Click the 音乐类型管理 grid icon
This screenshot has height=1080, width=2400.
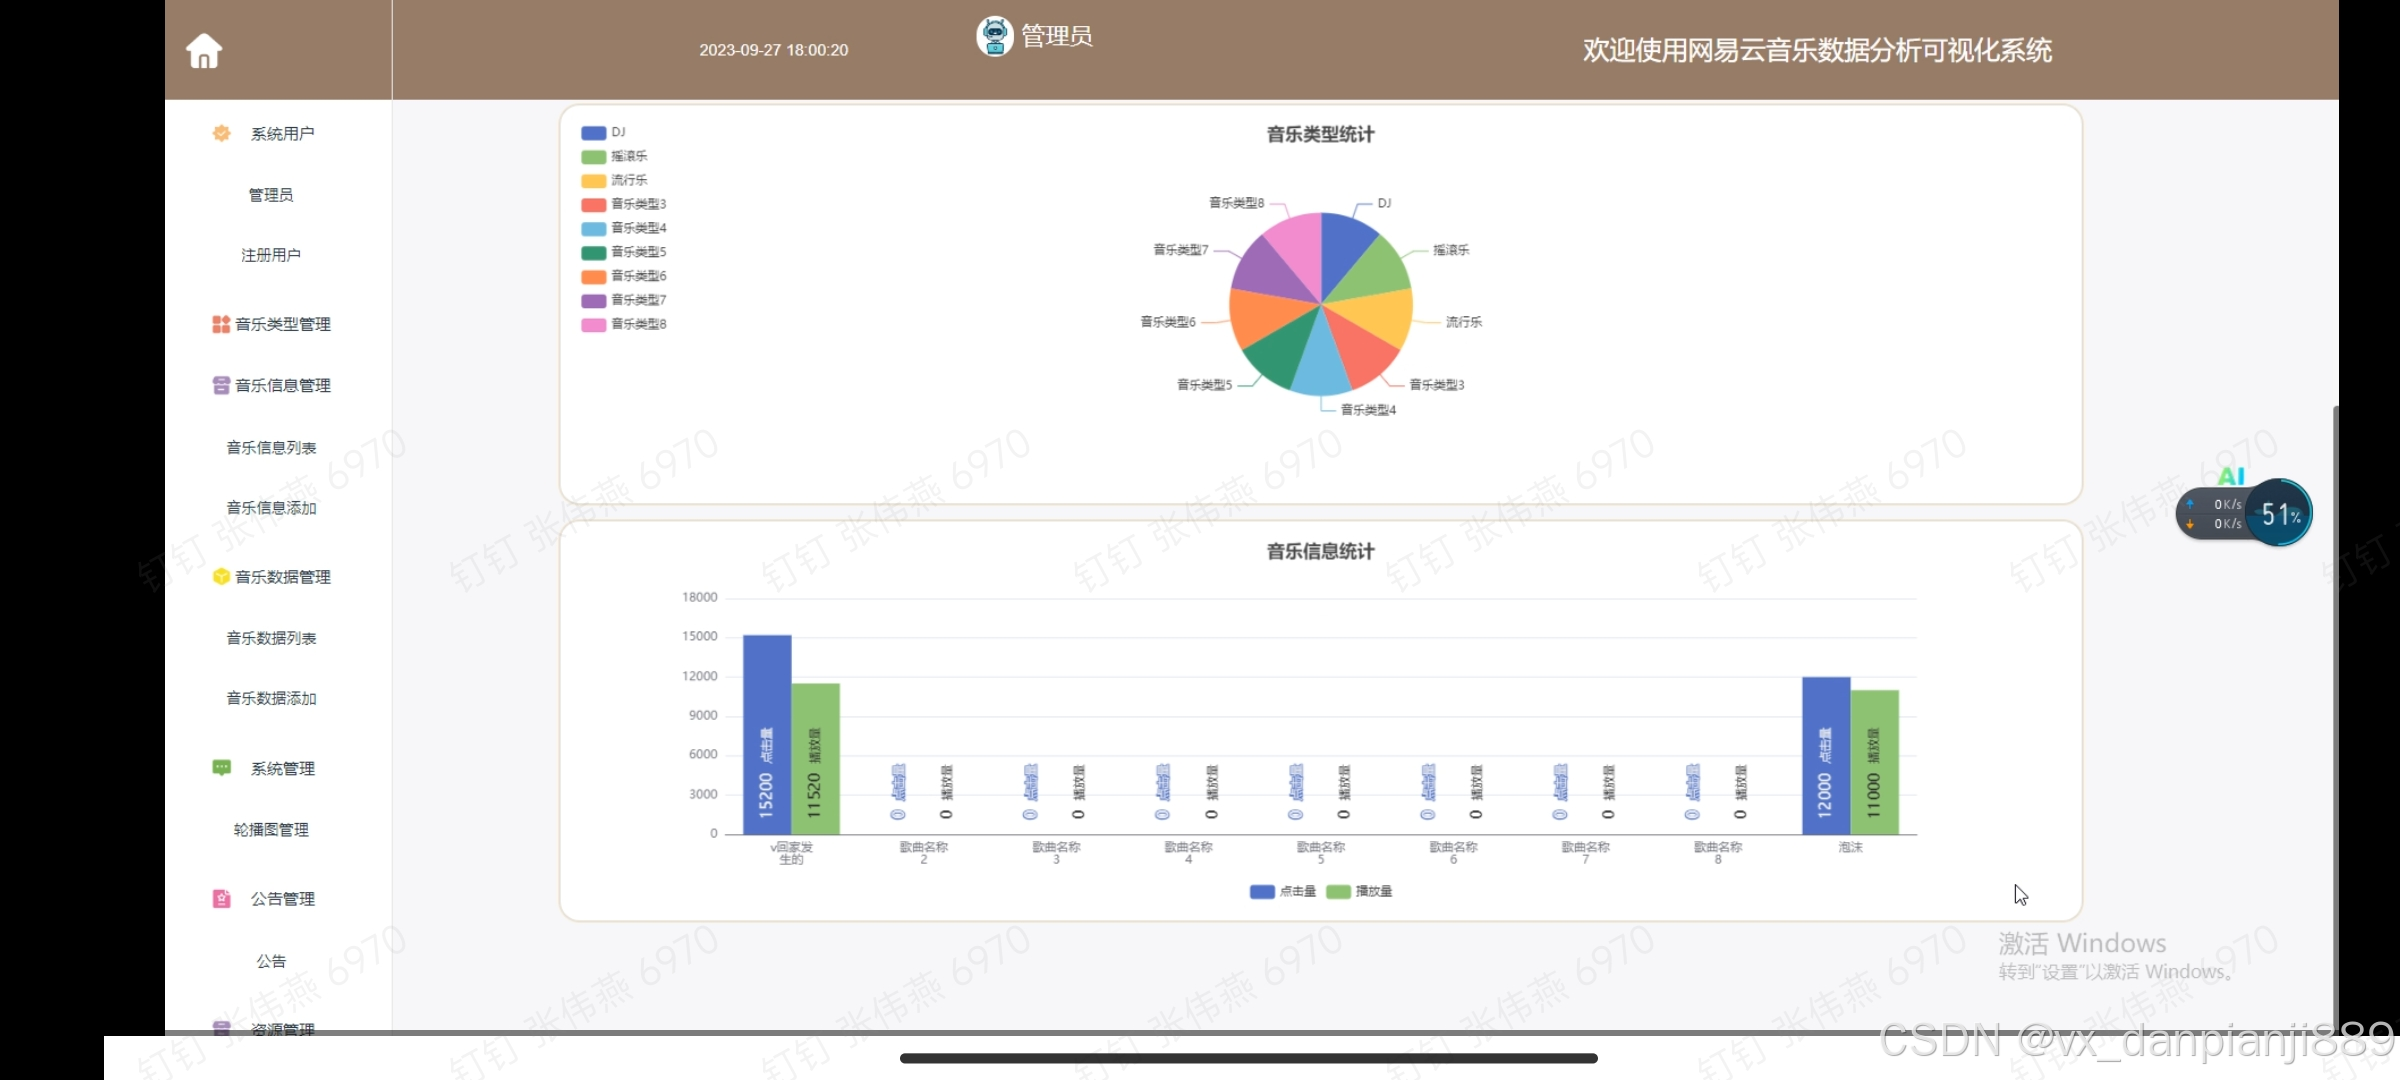tap(221, 324)
